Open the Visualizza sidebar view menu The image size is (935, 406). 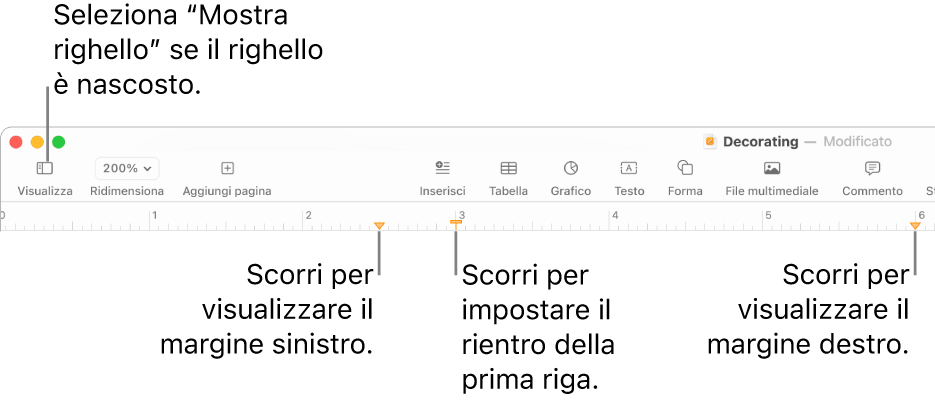tap(44, 169)
